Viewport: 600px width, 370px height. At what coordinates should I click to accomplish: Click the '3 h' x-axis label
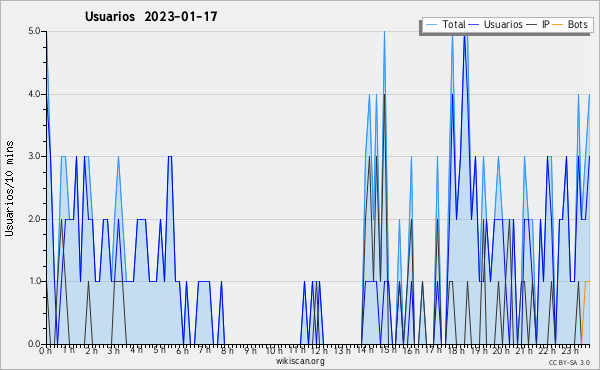(114, 350)
